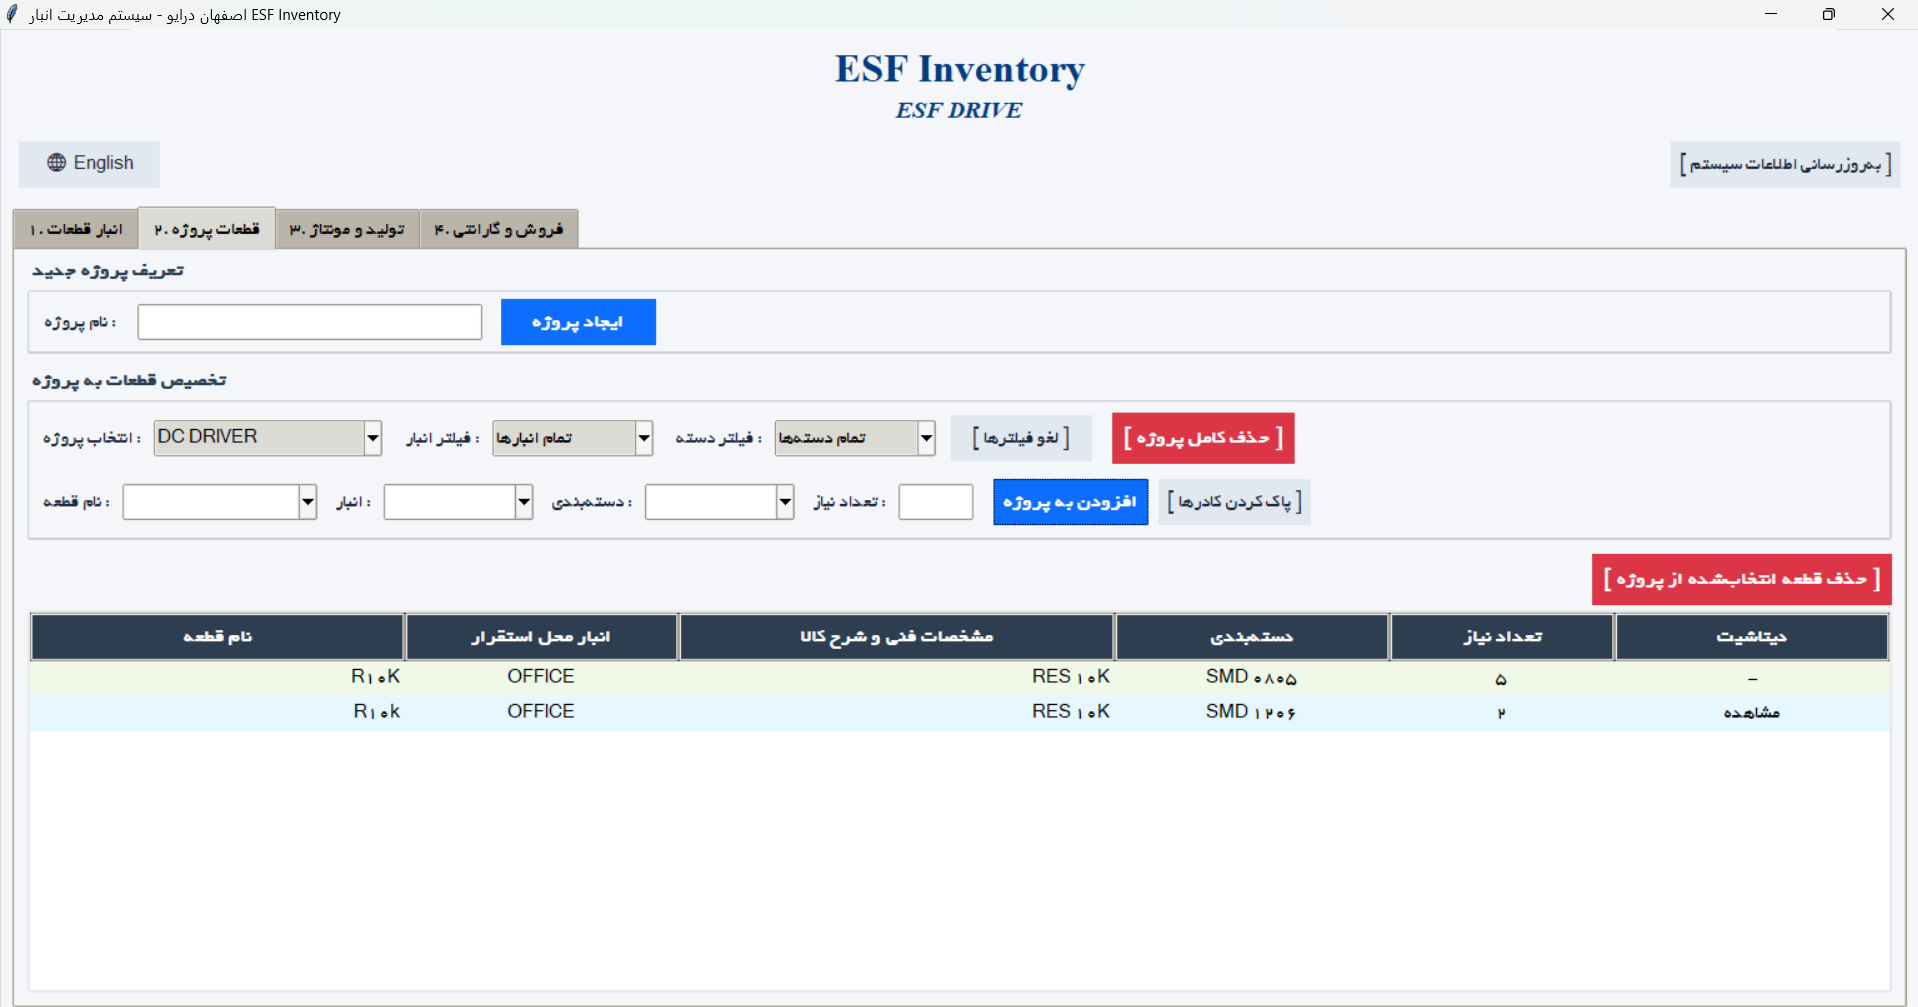Click the quantity 5 cell

pyautogui.click(x=1501, y=679)
